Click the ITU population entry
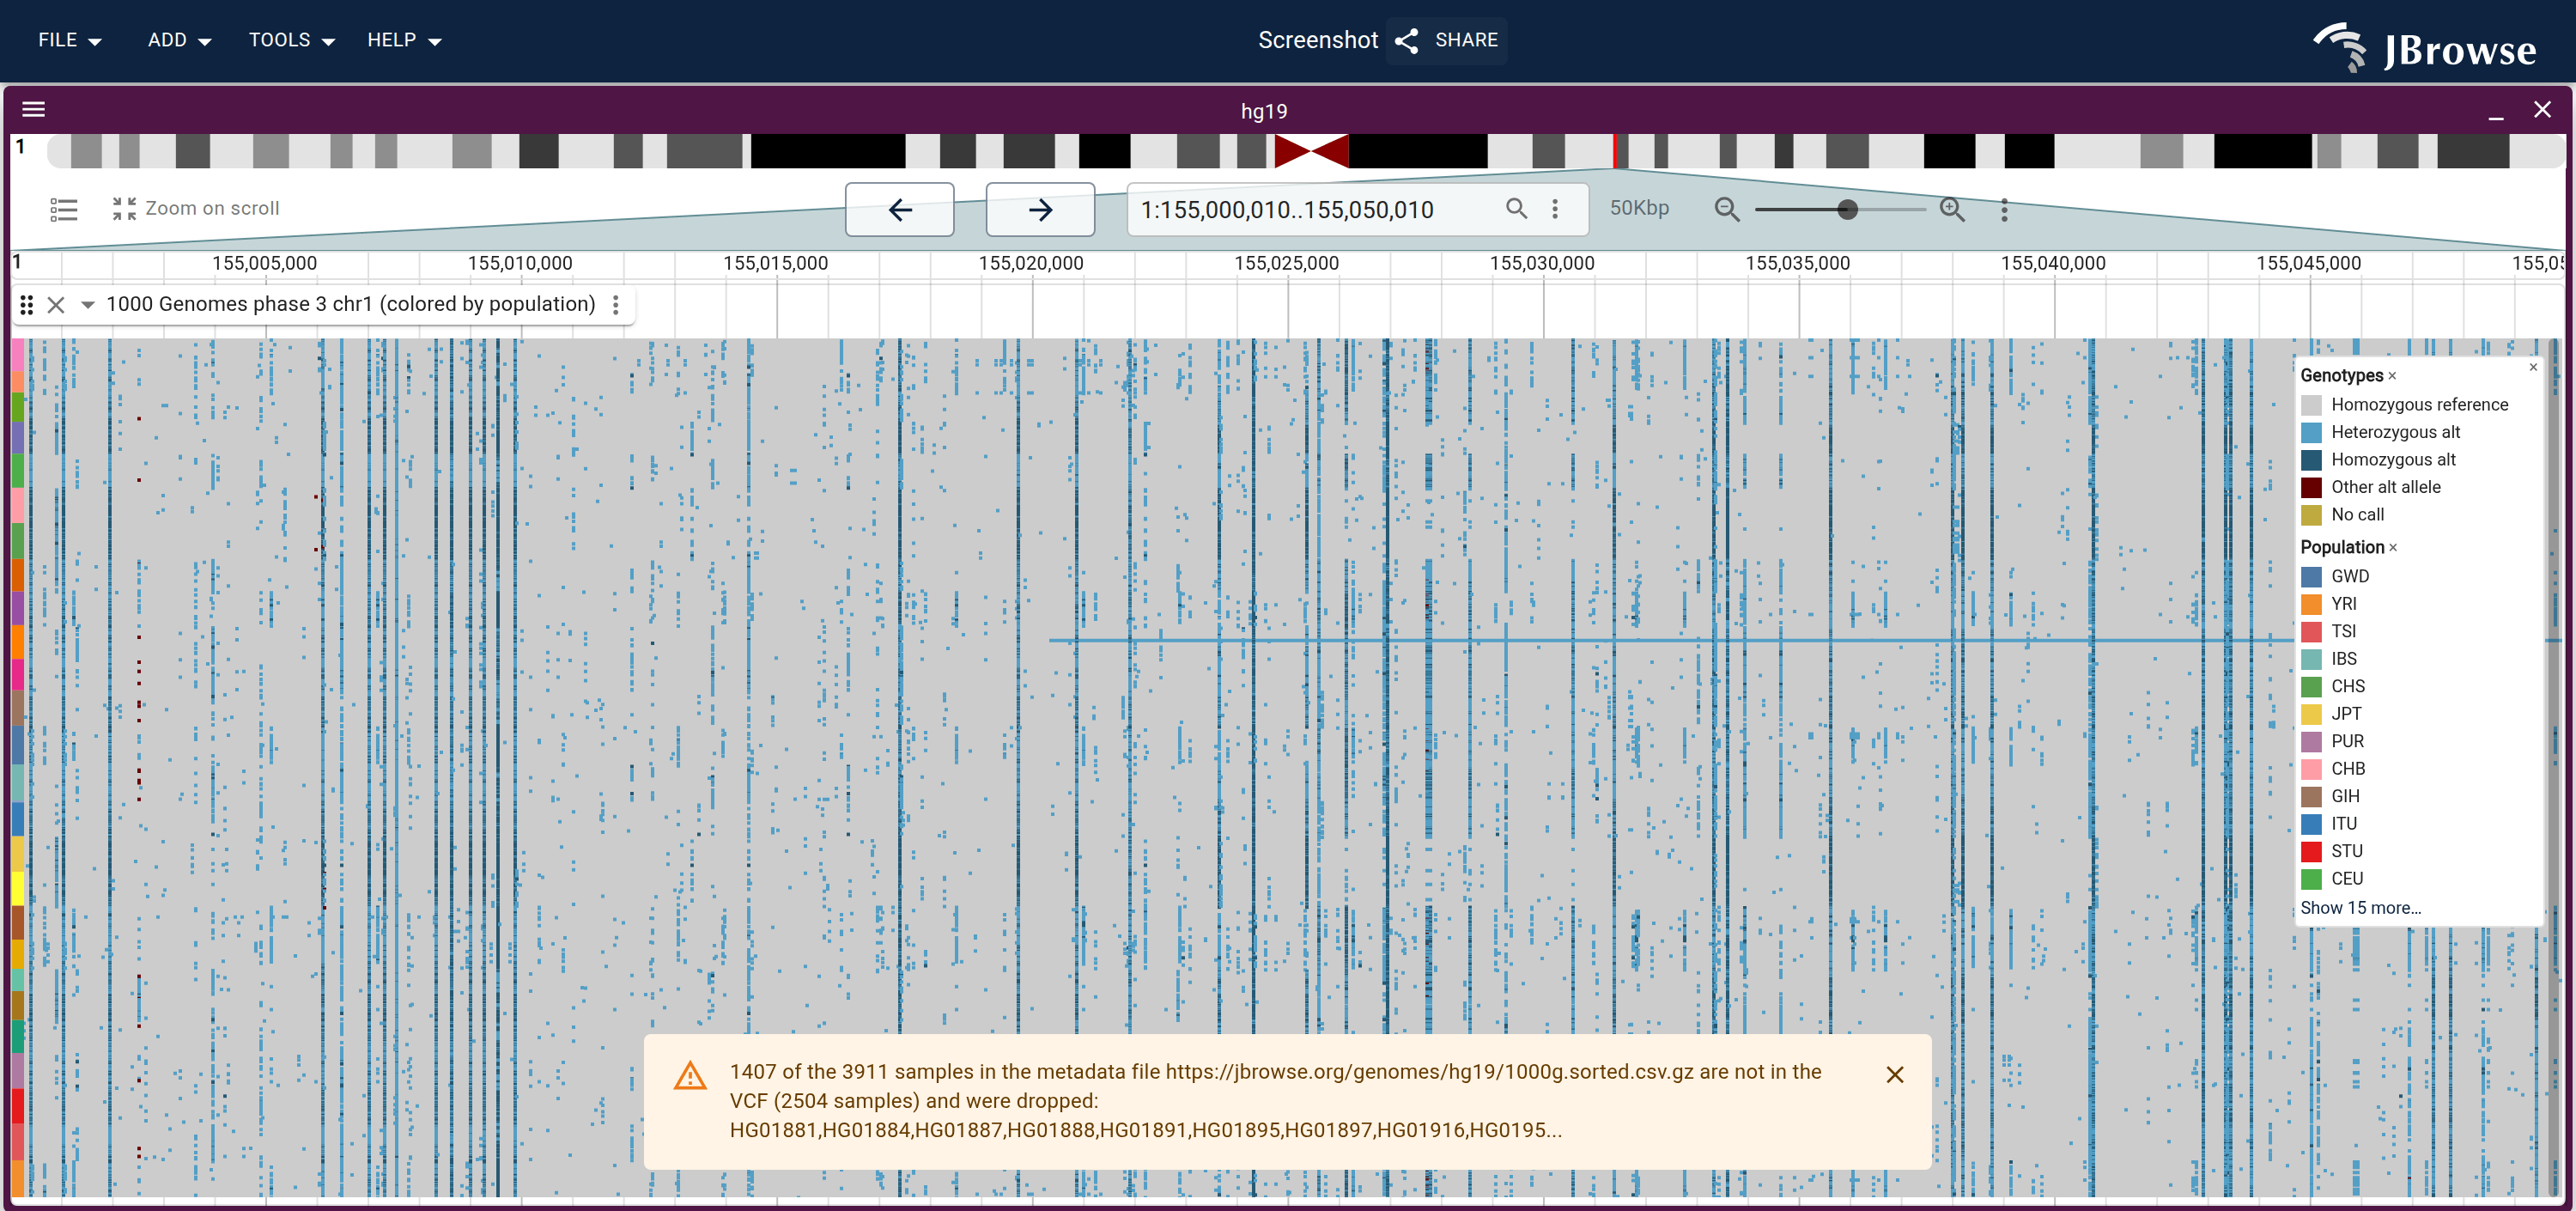The width and height of the screenshot is (2576, 1211). click(x=2330, y=824)
